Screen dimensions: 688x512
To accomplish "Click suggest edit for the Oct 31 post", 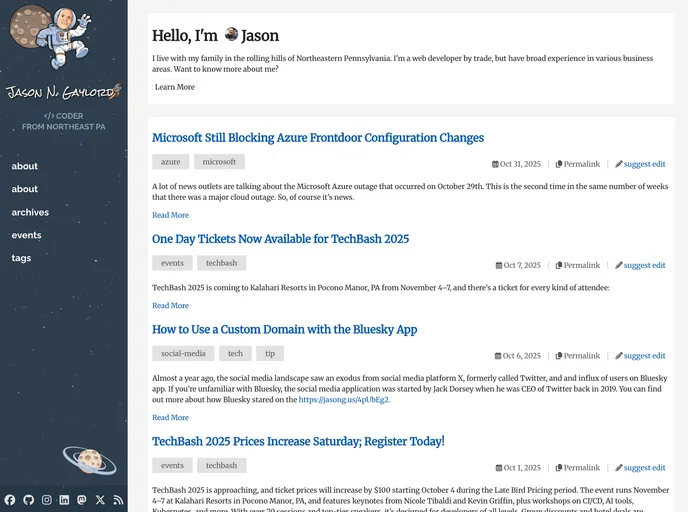I will (640, 164).
